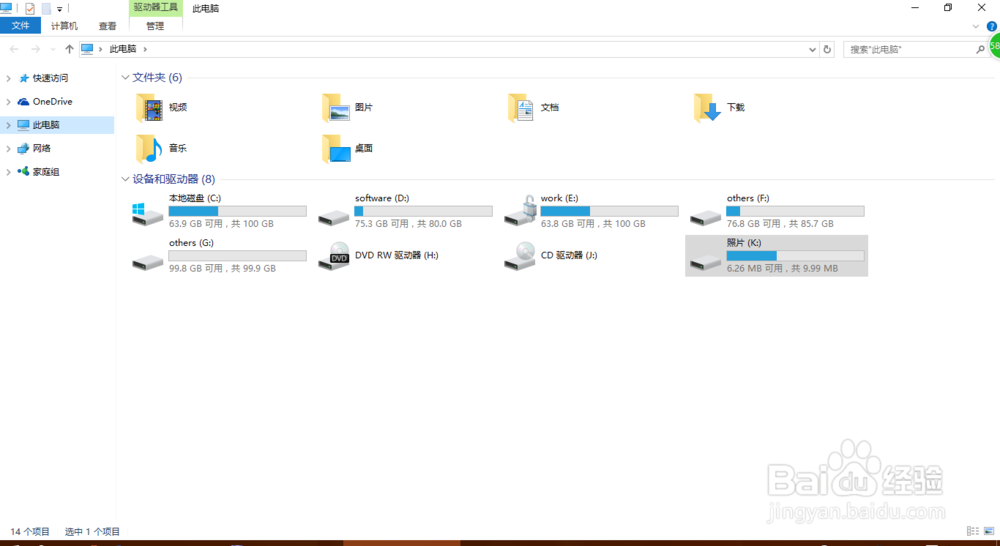Image resolution: width=1000 pixels, height=546 pixels.
Task: Go up one folder level arrow
Action: click(69, 49)
